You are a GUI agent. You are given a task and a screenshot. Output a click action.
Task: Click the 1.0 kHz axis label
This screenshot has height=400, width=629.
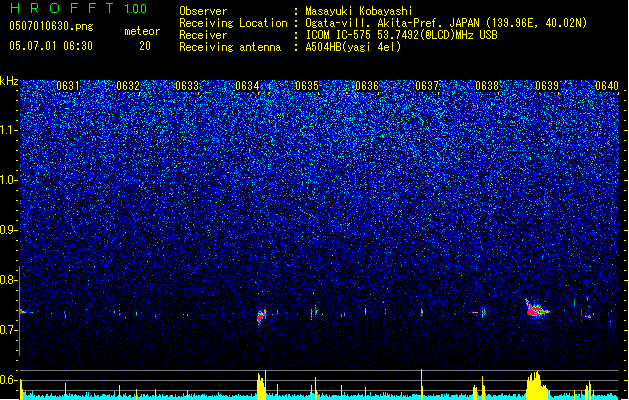tap(9, 180)
